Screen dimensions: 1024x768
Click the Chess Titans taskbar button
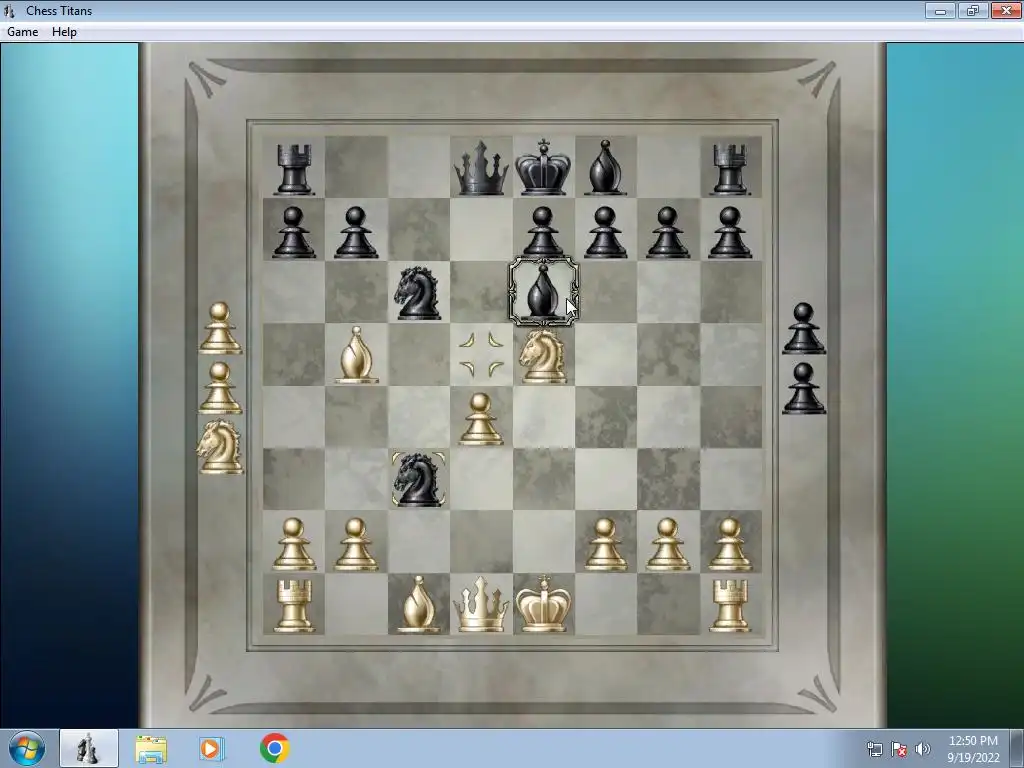(89, 748)
